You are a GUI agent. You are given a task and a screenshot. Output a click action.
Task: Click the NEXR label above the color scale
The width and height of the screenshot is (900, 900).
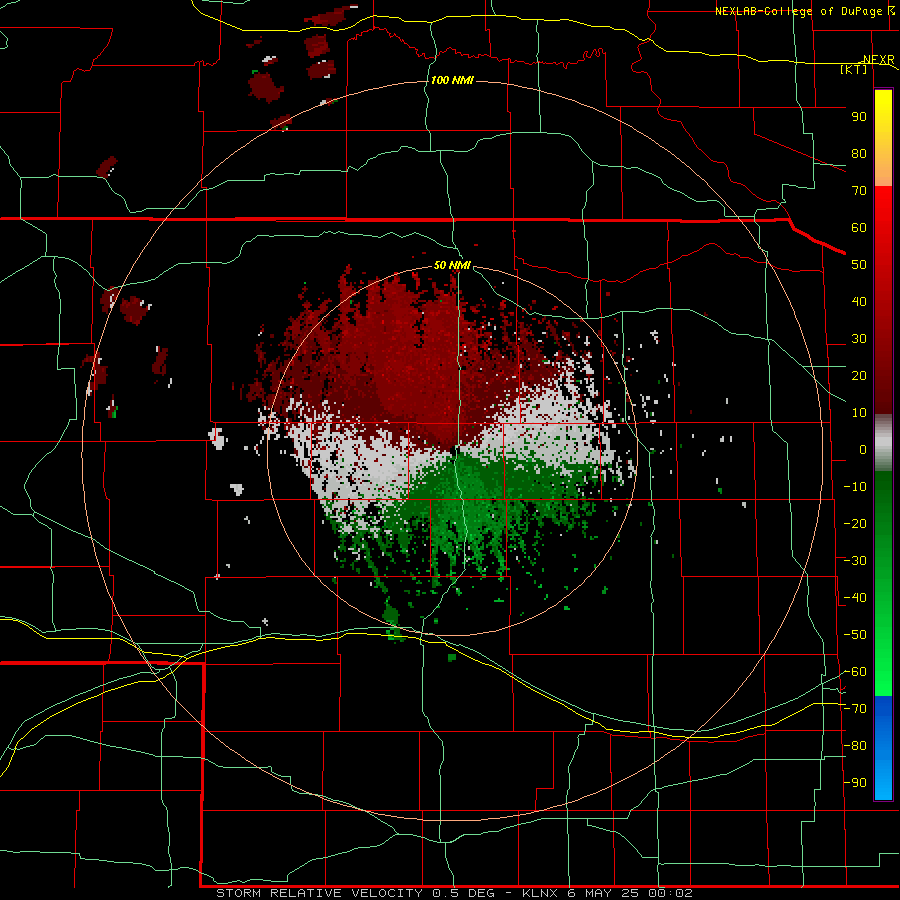tap(879, 60)
